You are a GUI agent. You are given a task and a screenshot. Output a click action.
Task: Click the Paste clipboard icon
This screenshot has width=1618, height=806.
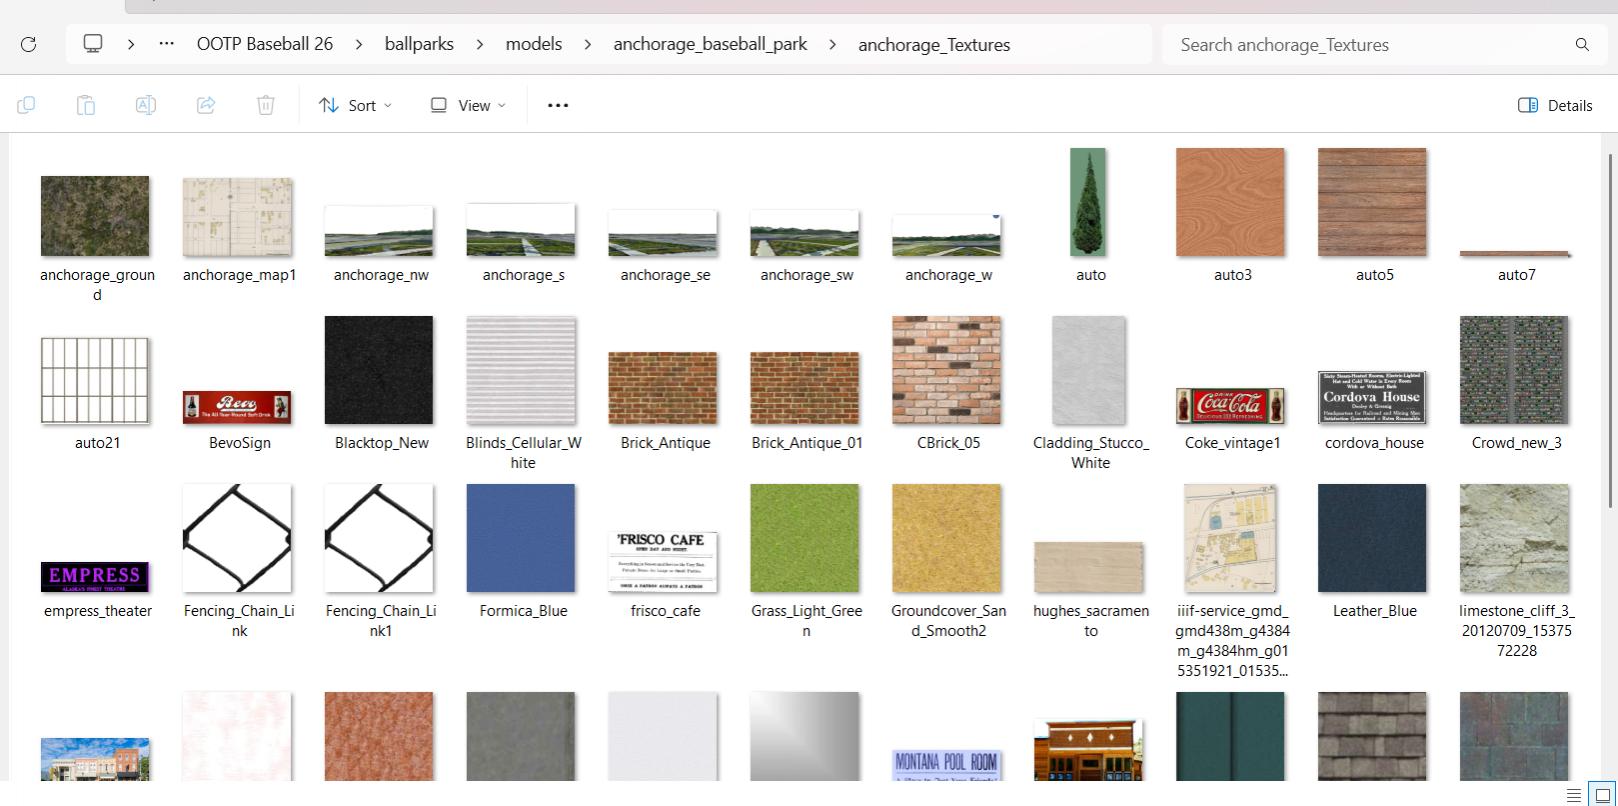(x=86, y=105)
